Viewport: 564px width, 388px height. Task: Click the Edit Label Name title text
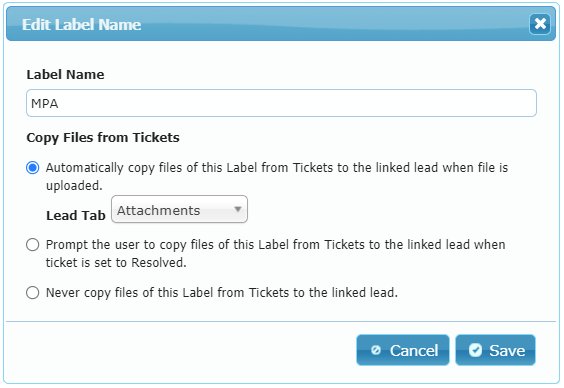click(x=81, y=24)
